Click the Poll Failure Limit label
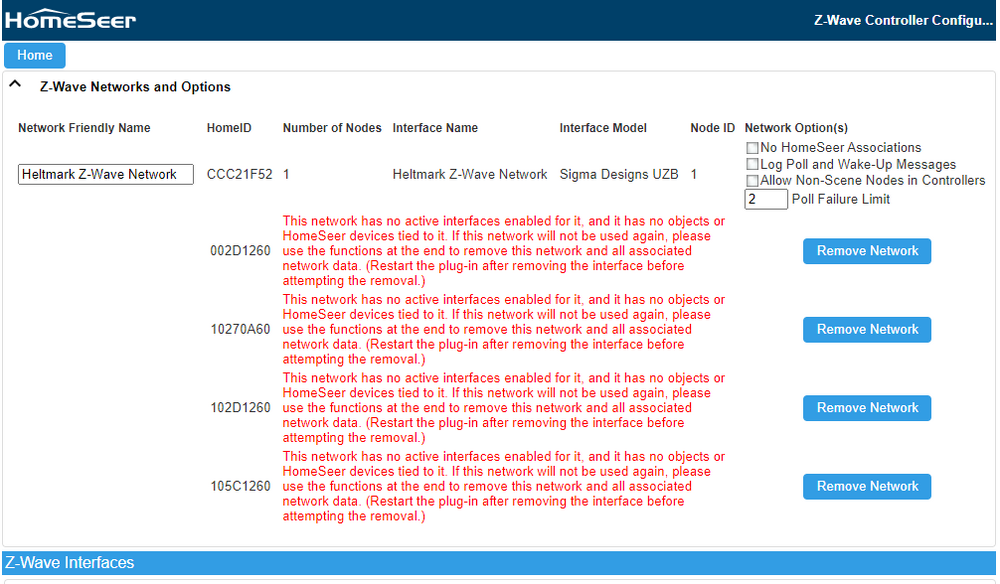 (x=841, y=200)
